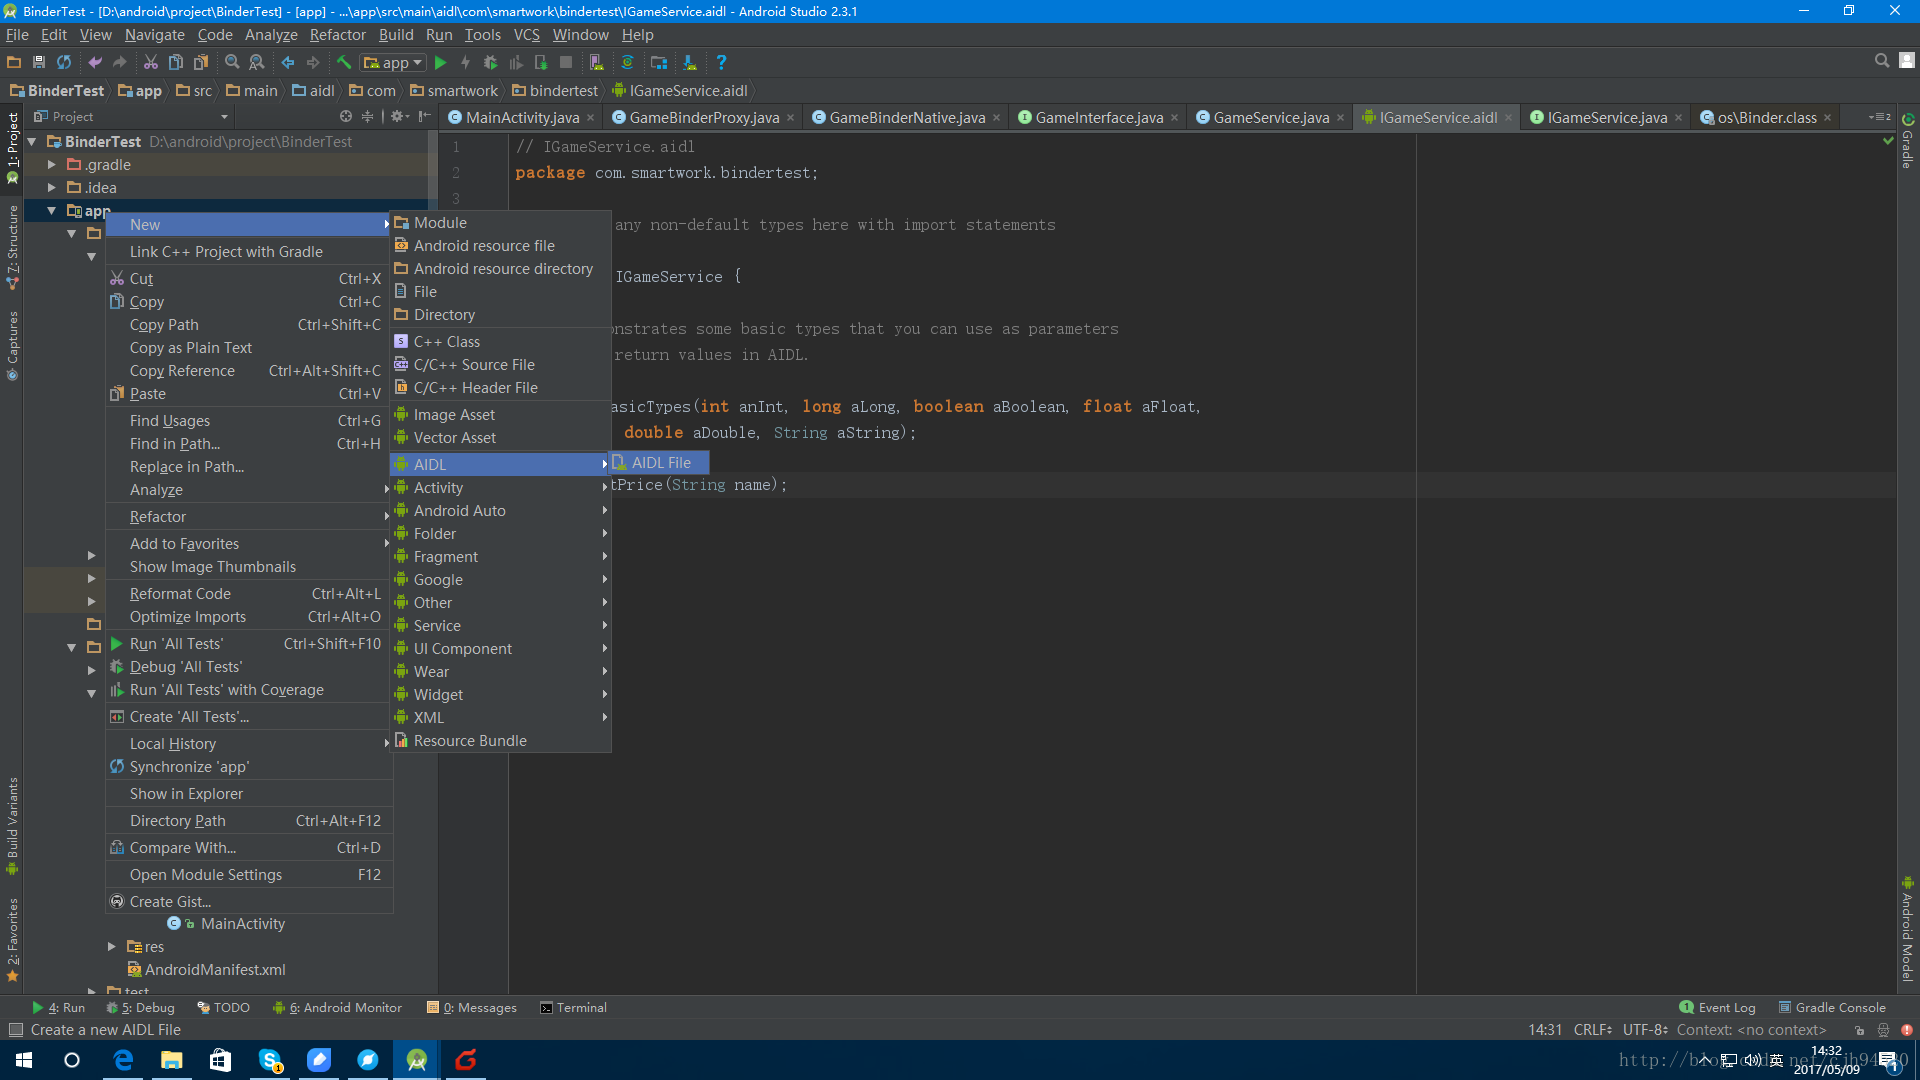Select AIDL File in the submenu
Viewport: 1920px width, 1080px height.
(x=660, y=462)
